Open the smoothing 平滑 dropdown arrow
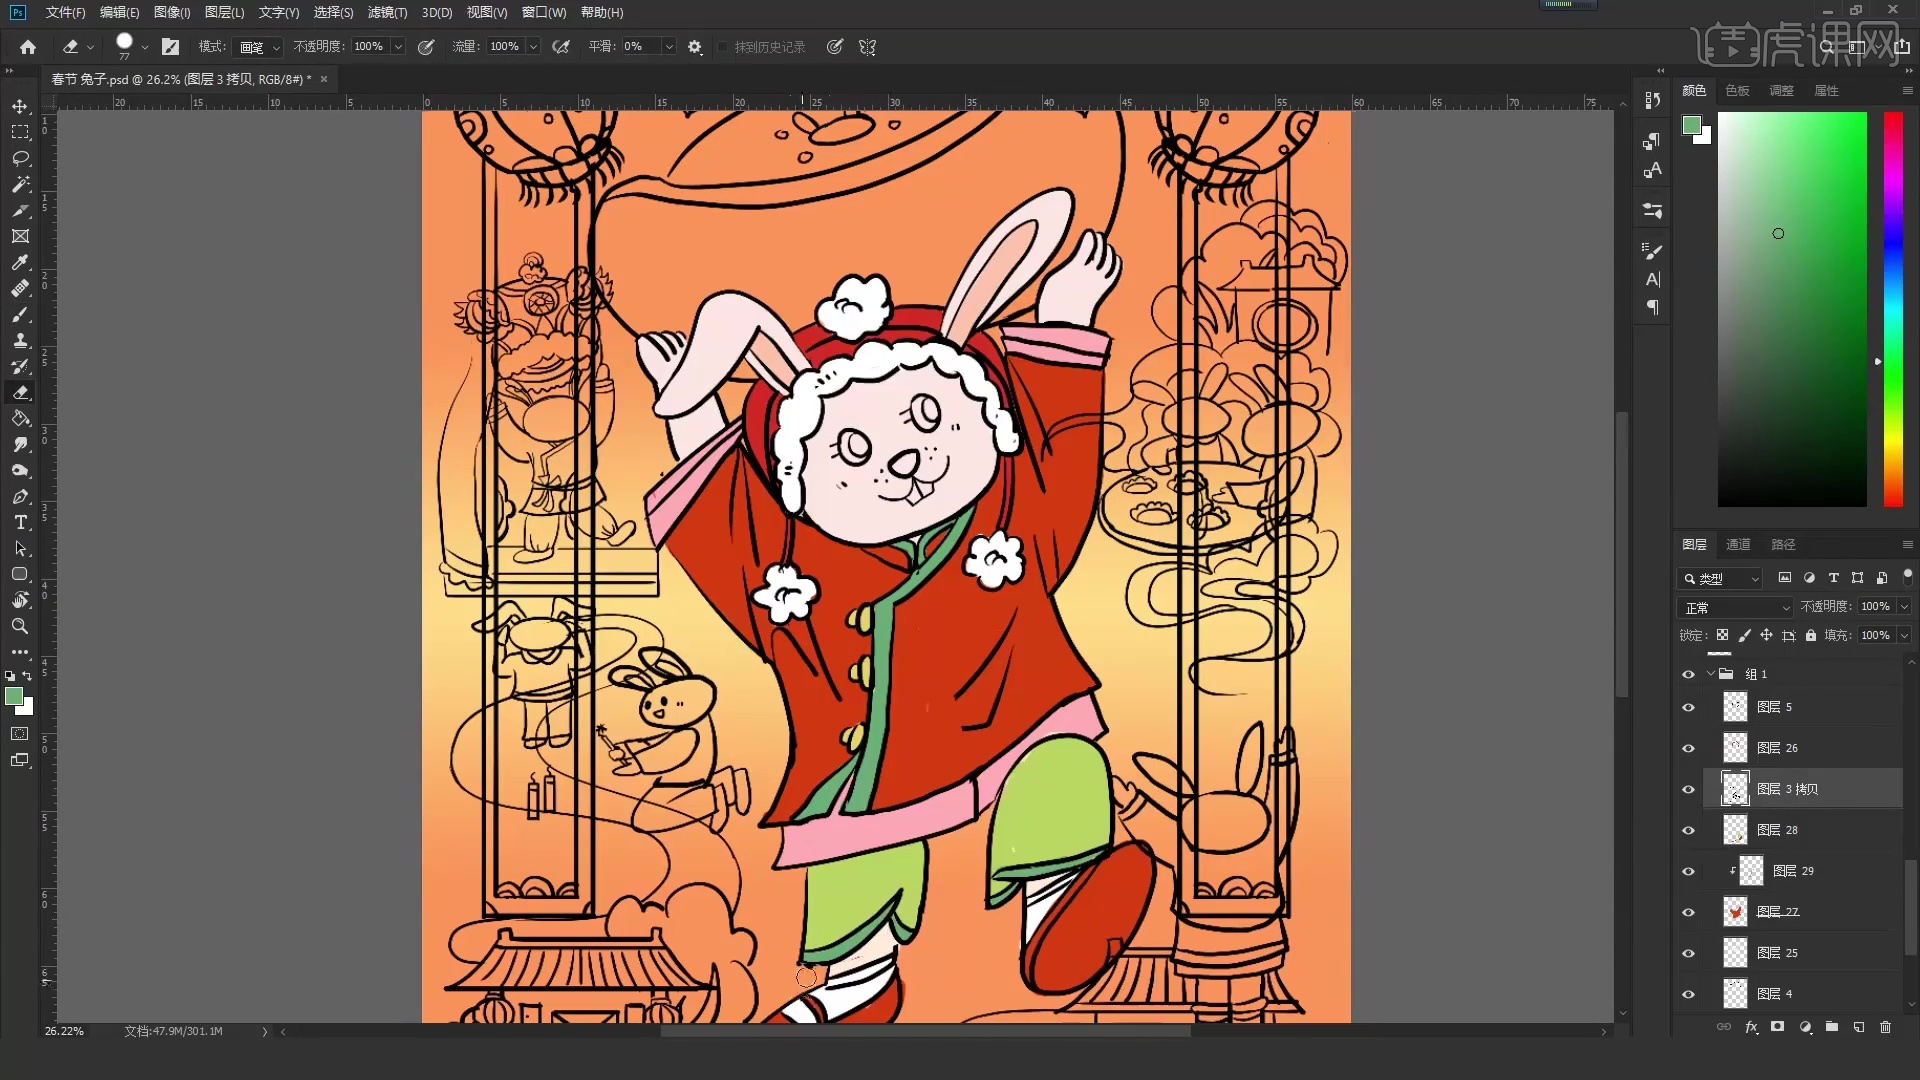Viewport: 1920px width, 1080px height. 669,47
